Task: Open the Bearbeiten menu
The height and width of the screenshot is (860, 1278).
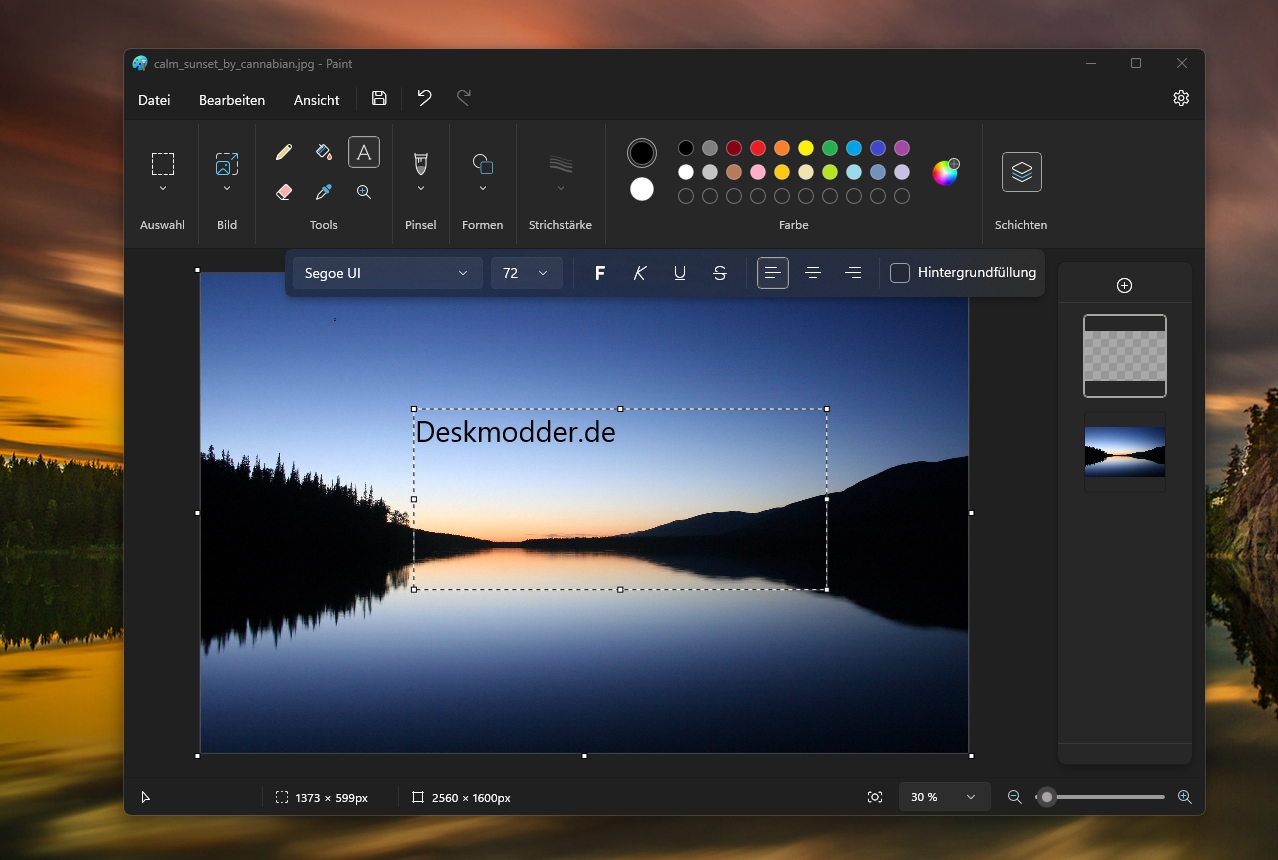Action: (232, 100)
